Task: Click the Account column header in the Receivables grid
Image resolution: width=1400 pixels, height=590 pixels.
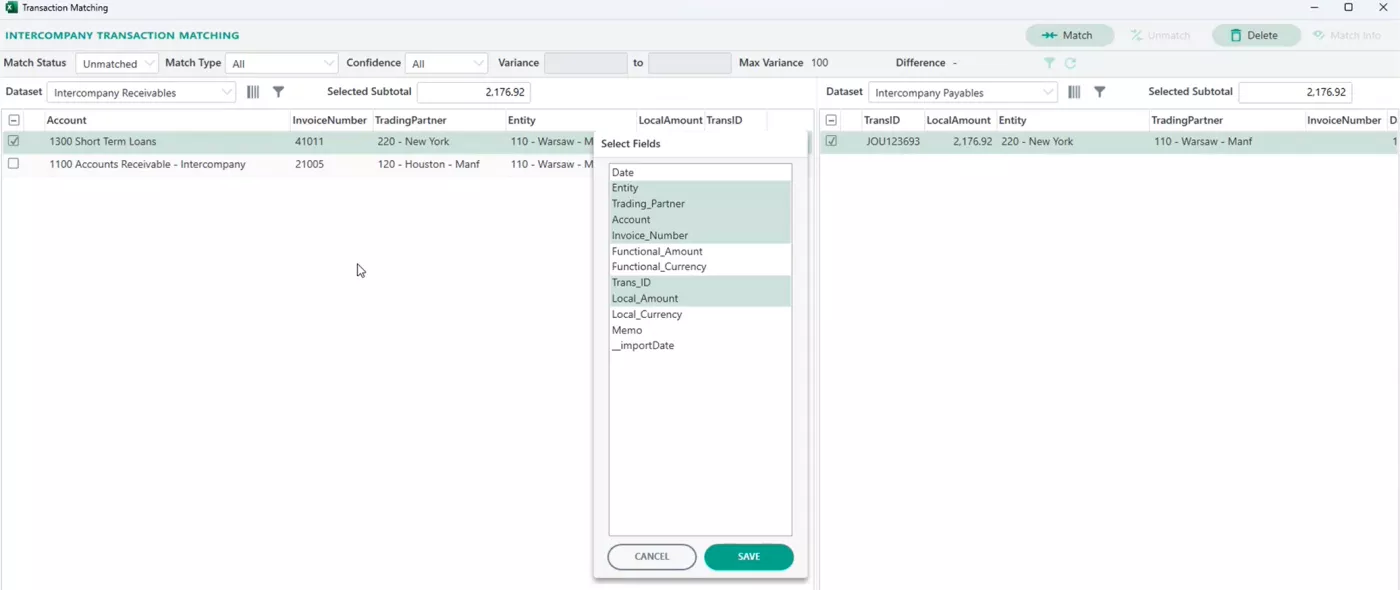Action: pyautogui.click(x=67, y=120)
